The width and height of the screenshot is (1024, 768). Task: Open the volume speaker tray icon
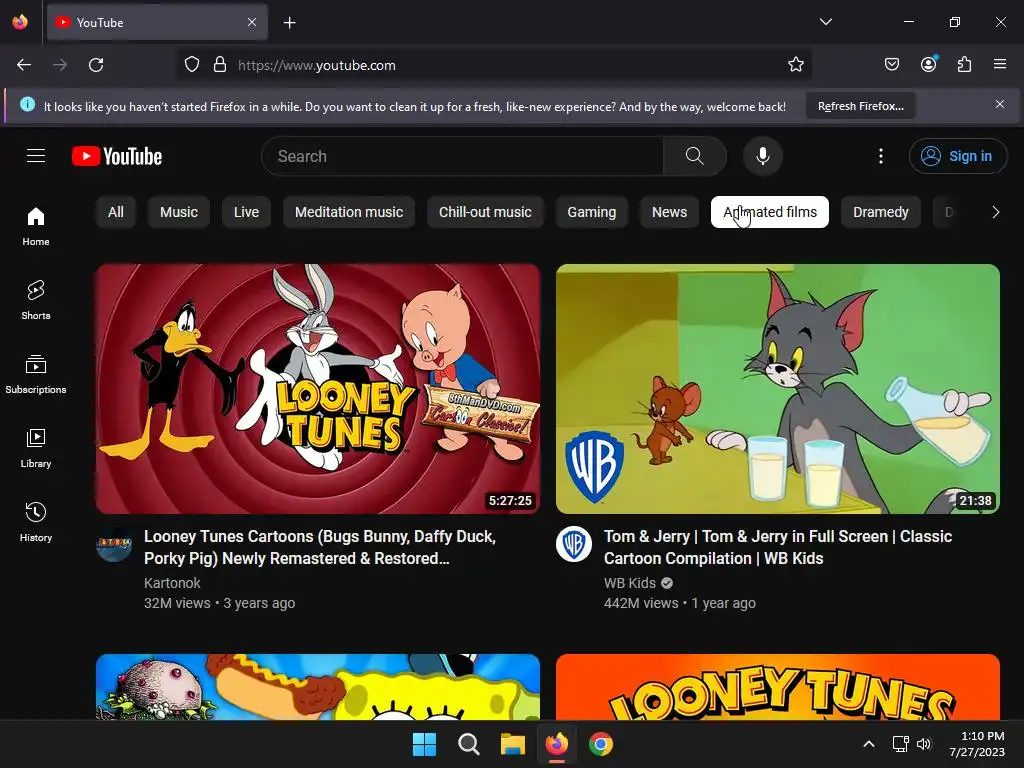point(923,744)
